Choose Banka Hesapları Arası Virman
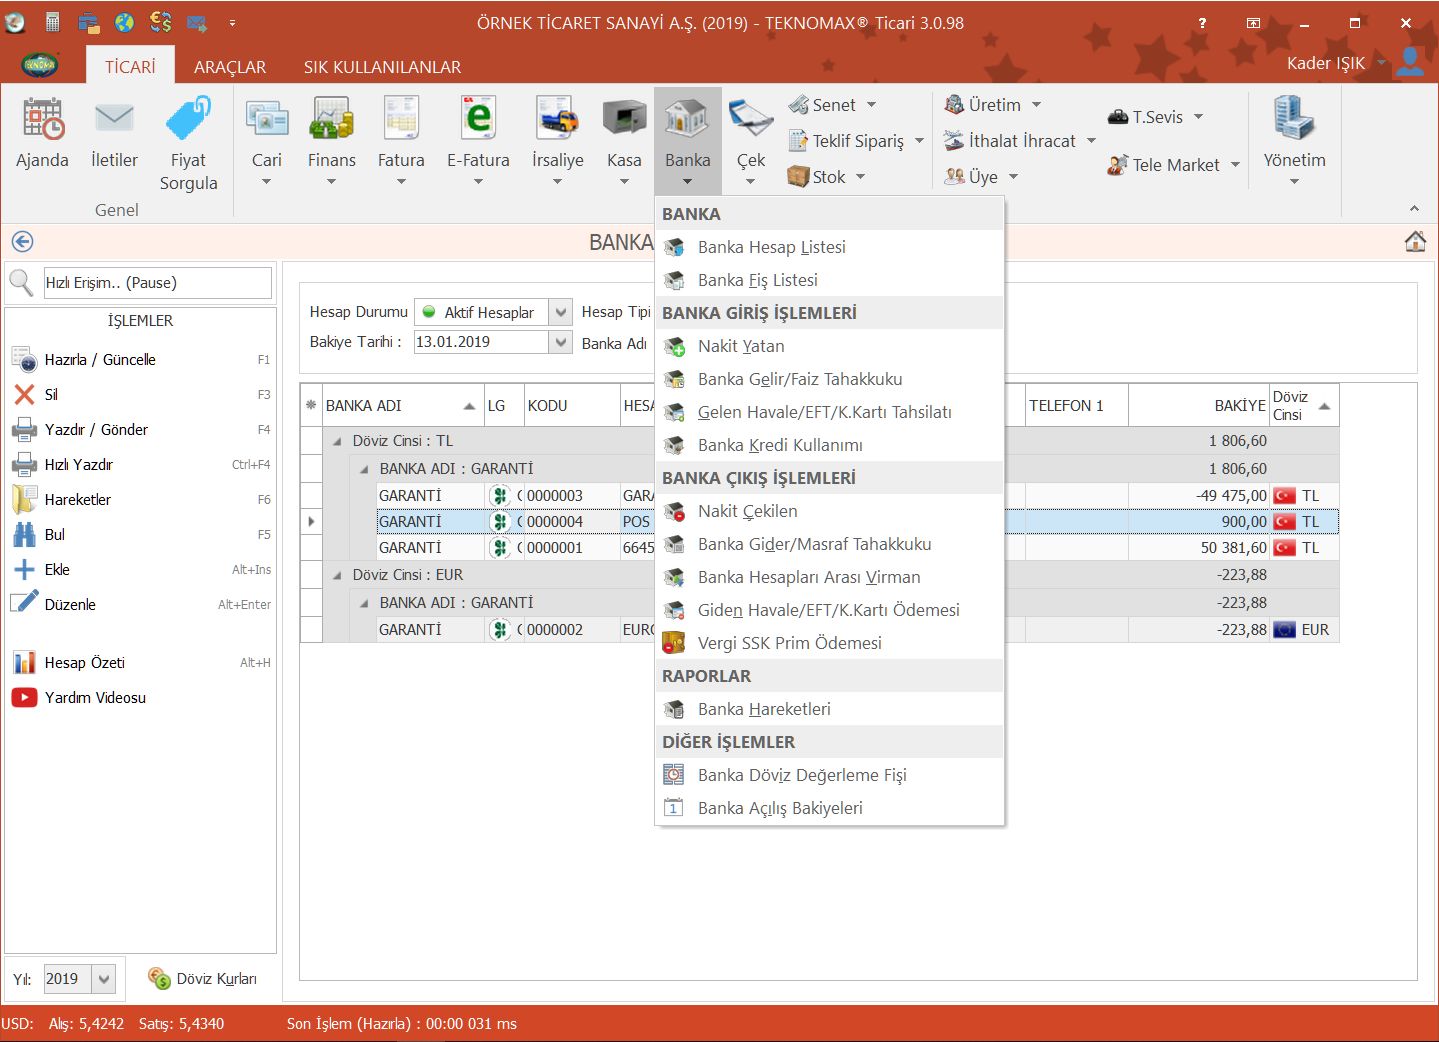1439x1042 pixels. [x=830, y=577]
